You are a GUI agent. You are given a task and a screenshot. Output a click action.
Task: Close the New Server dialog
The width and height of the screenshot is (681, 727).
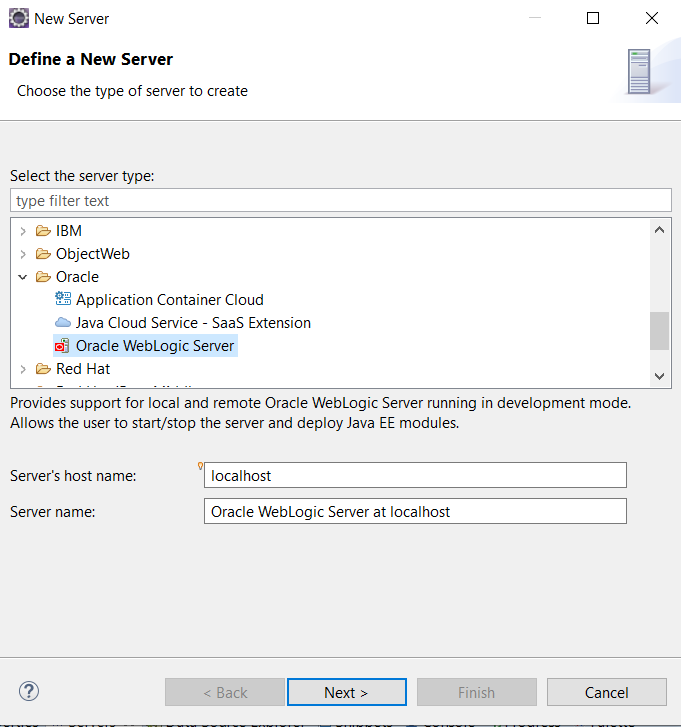click(x=652, y=19)
